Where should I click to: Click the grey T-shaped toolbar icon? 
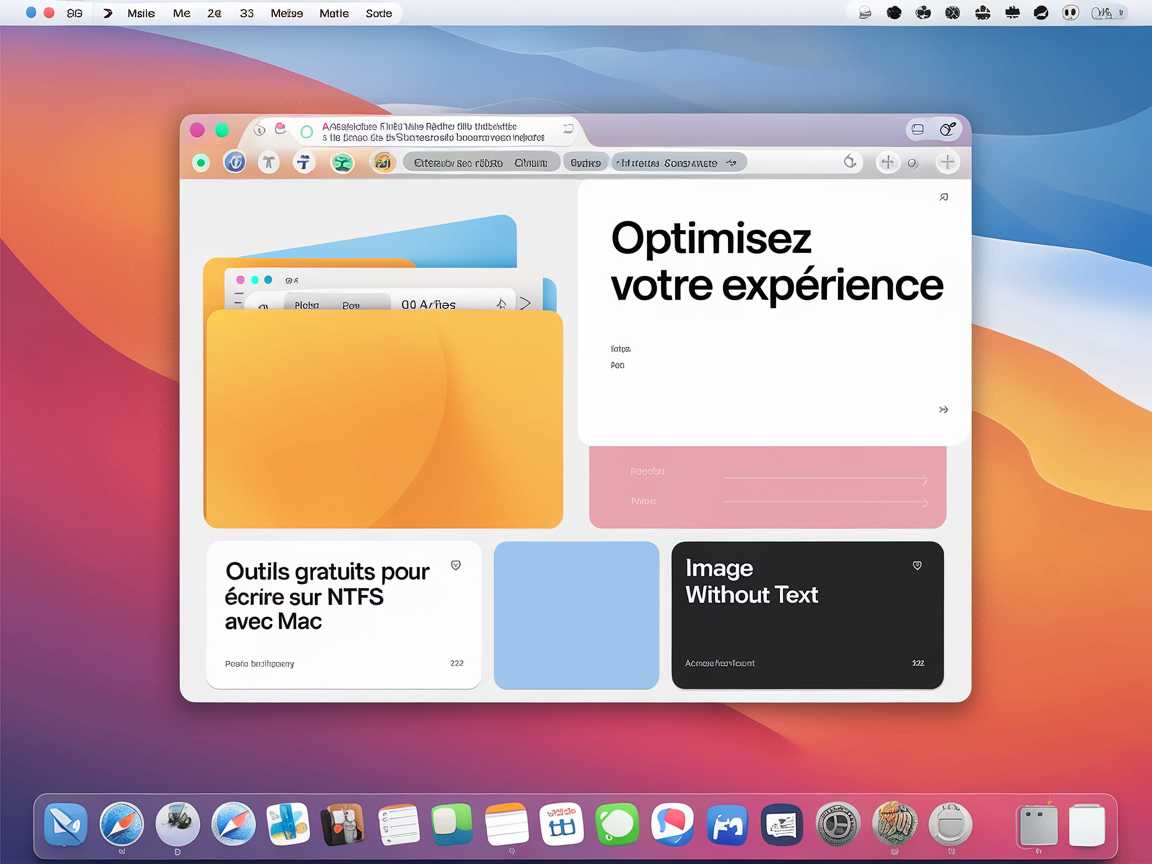(269, 162)
